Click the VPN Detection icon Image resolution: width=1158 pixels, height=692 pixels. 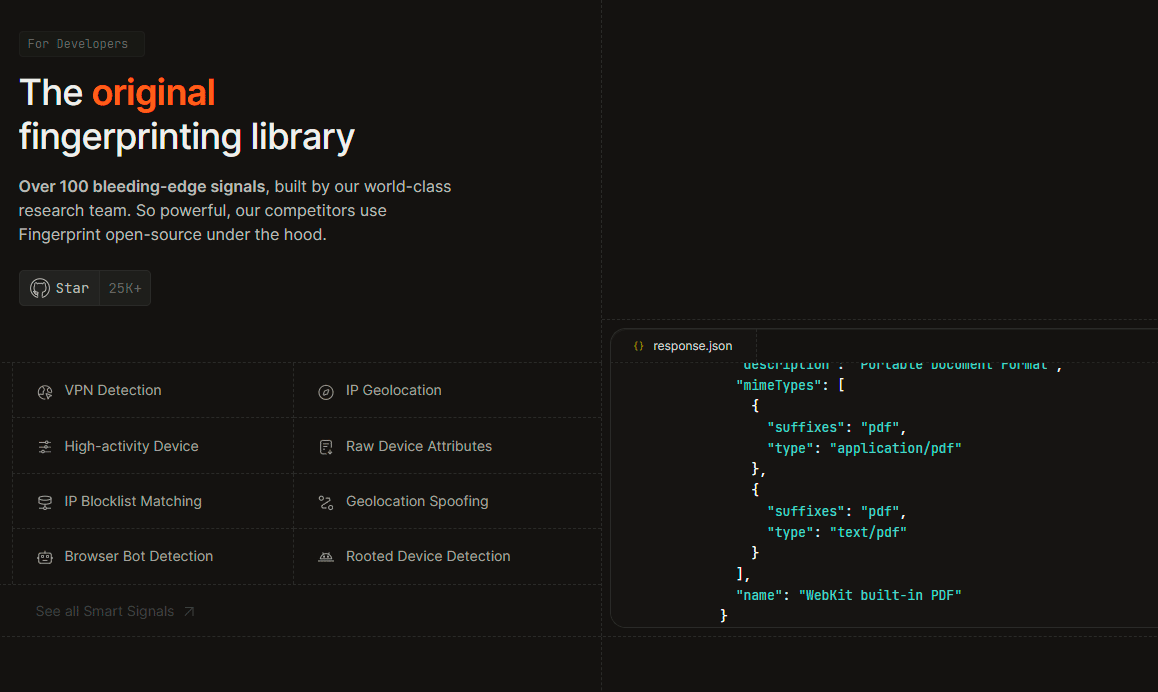[45, 391]
